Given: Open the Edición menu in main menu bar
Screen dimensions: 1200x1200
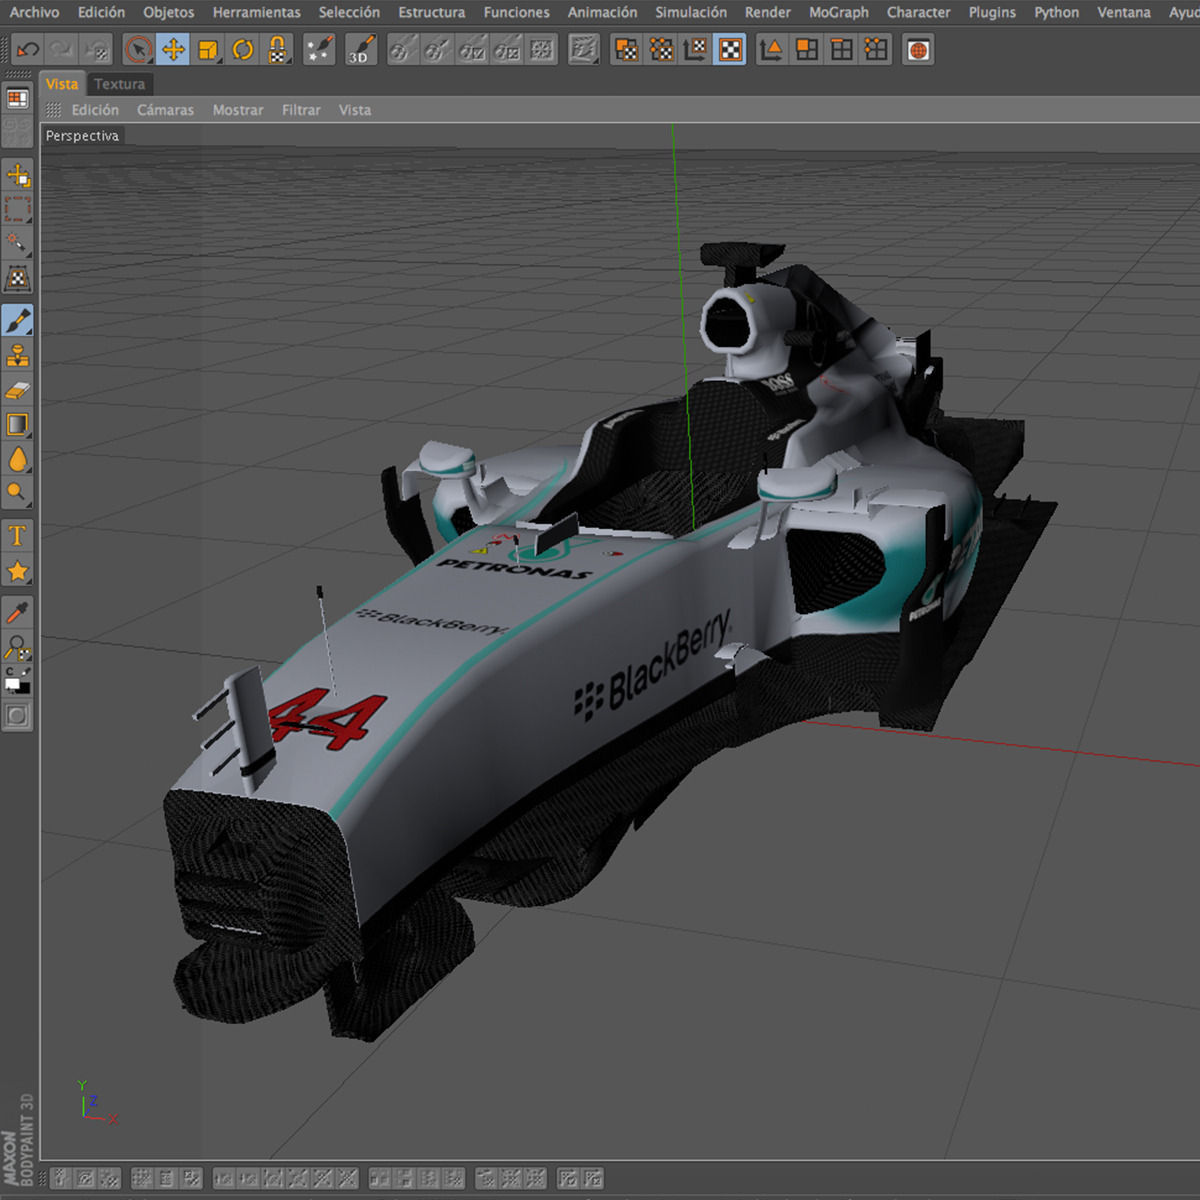Looking at the screenshot, I should point(101,12).
